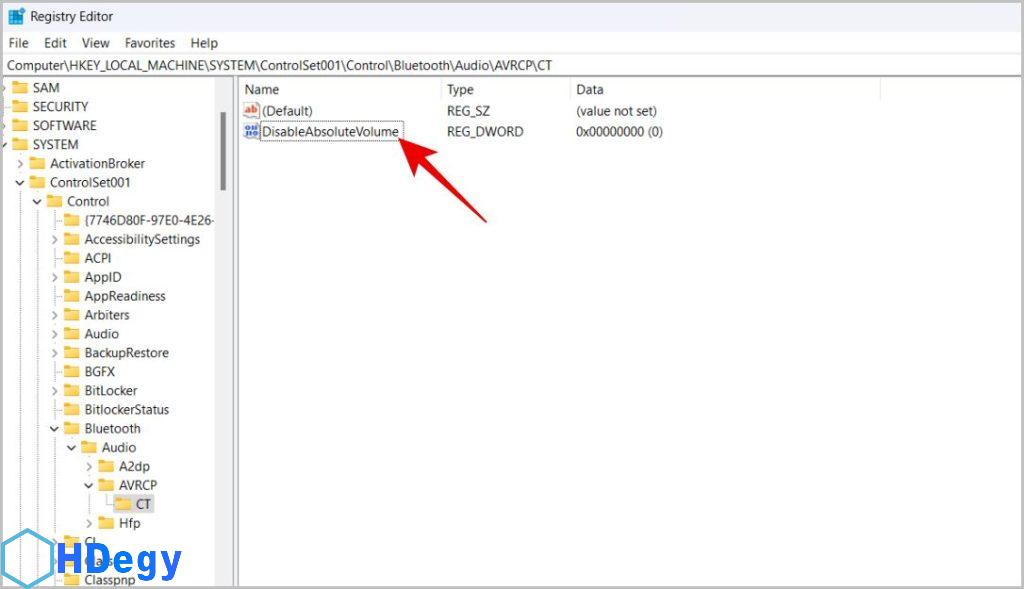Open the Favorites menu
Screen dimensions: 1024x589
pyautogui.click(x=150, y=43)
